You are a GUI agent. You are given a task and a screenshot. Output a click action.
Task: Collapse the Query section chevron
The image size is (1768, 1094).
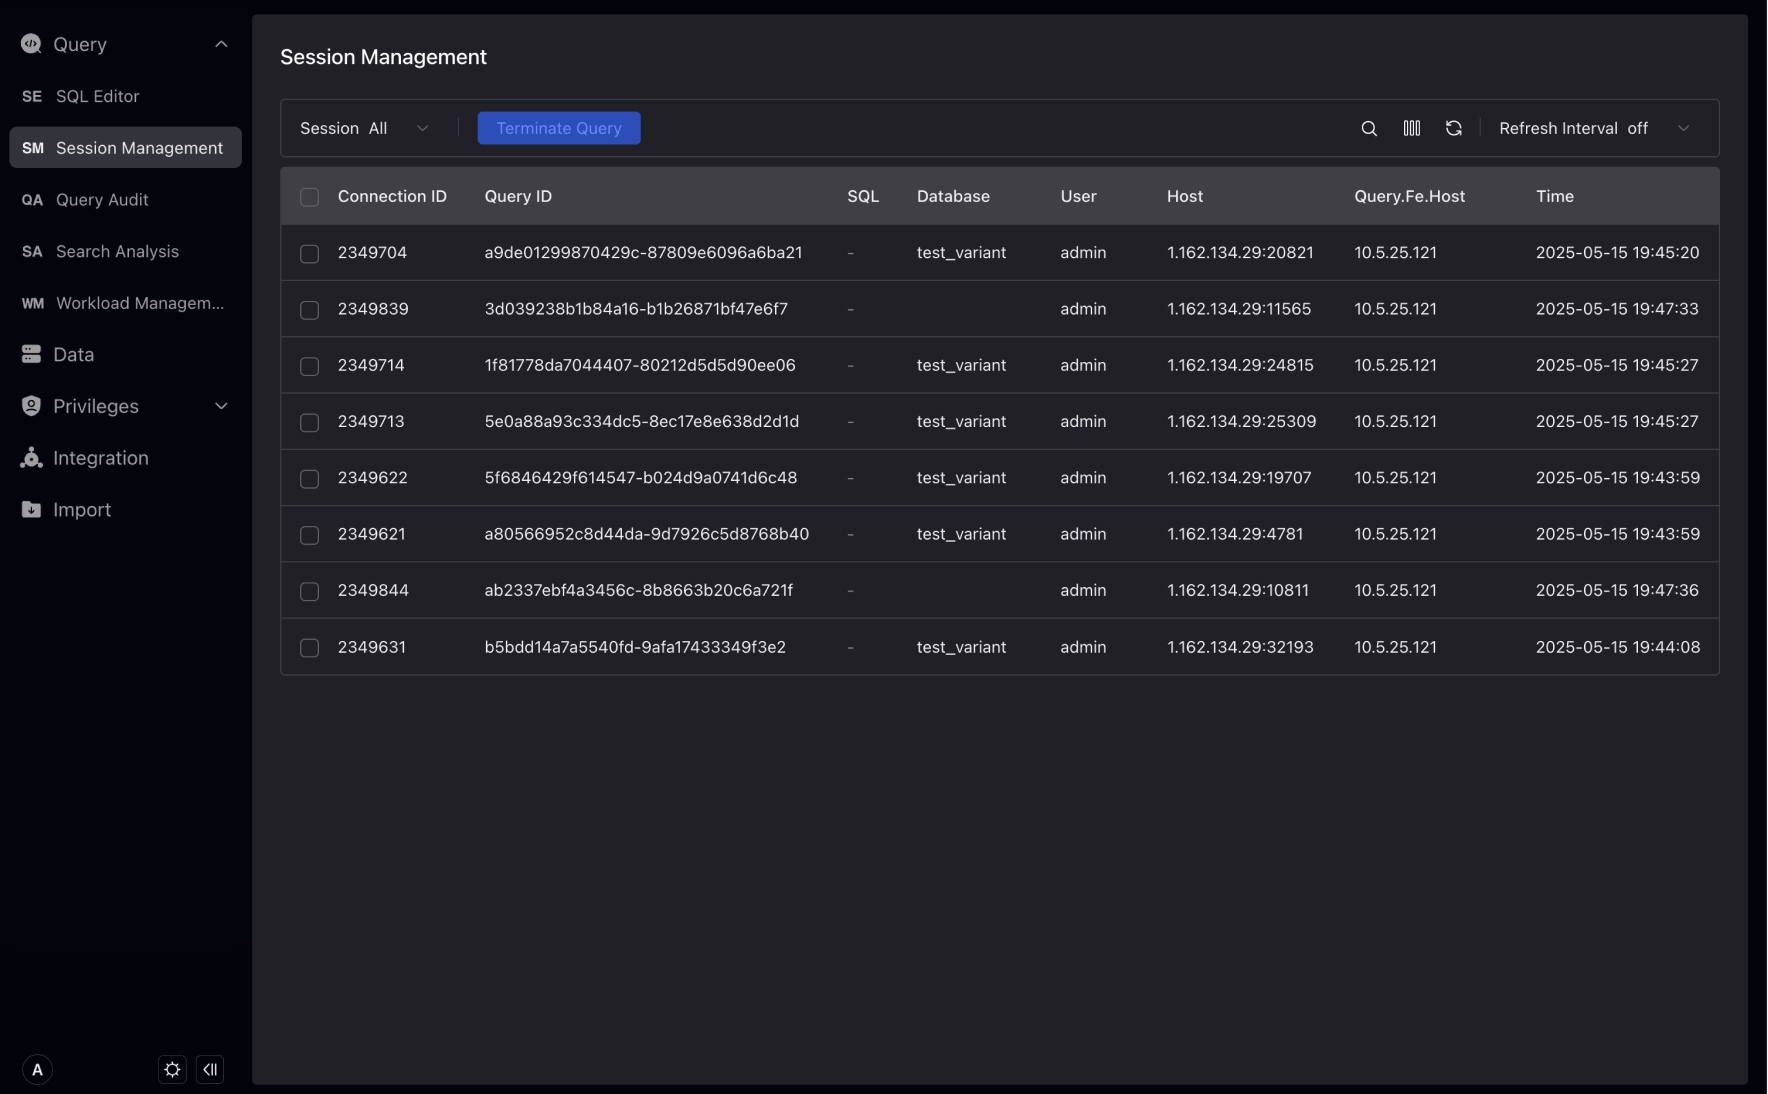click(221, 44)
